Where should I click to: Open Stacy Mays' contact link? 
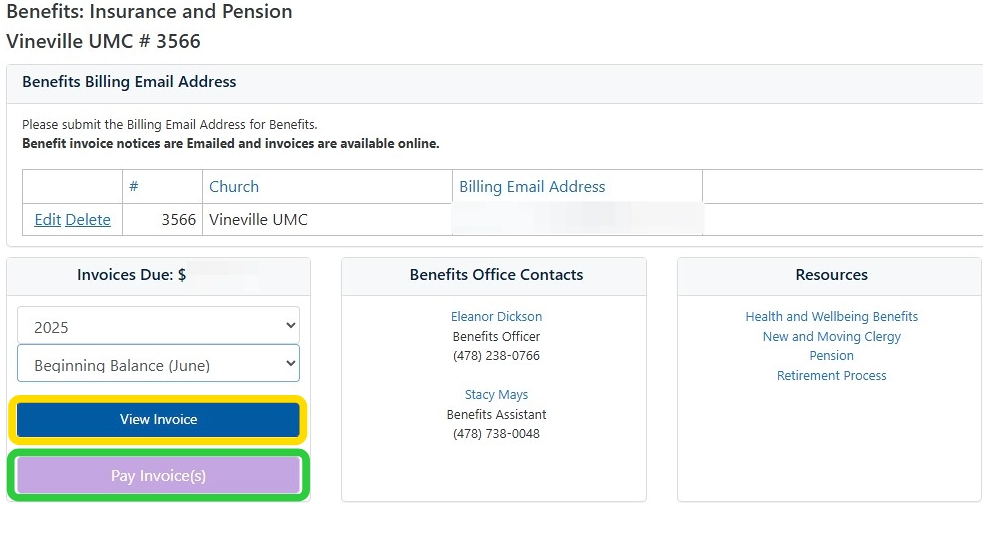click(496, 395)
